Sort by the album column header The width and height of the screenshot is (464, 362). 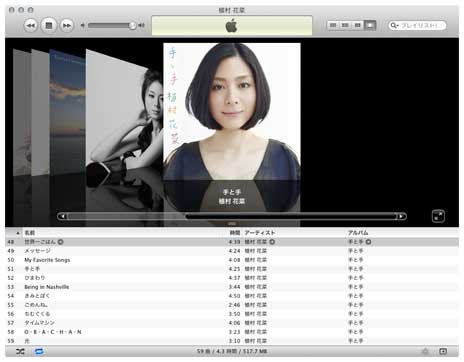coord(358,233)
